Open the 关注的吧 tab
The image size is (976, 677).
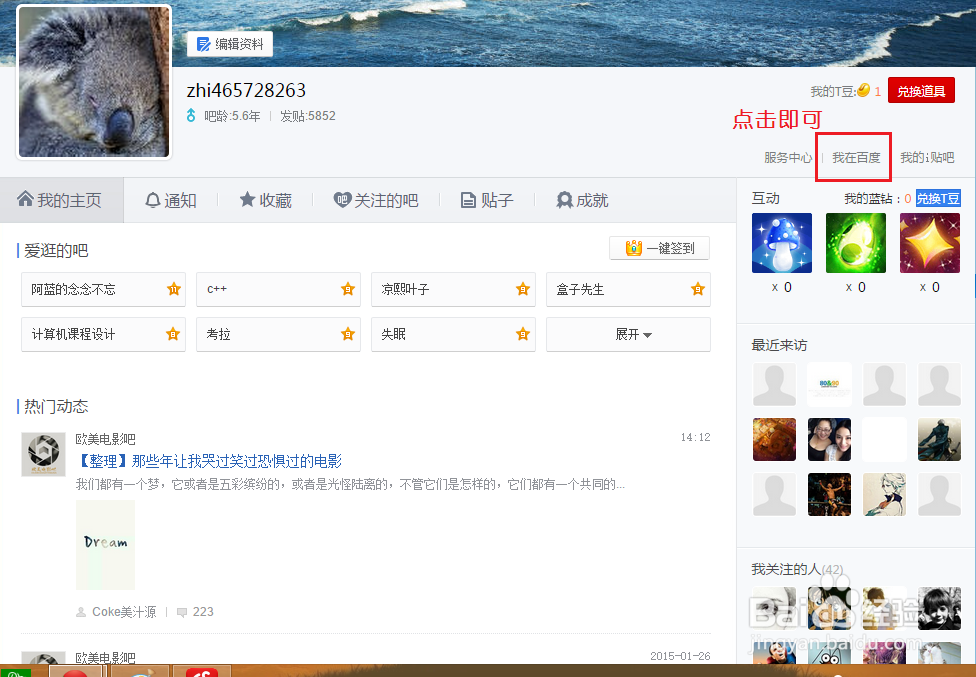coord(376,200)
